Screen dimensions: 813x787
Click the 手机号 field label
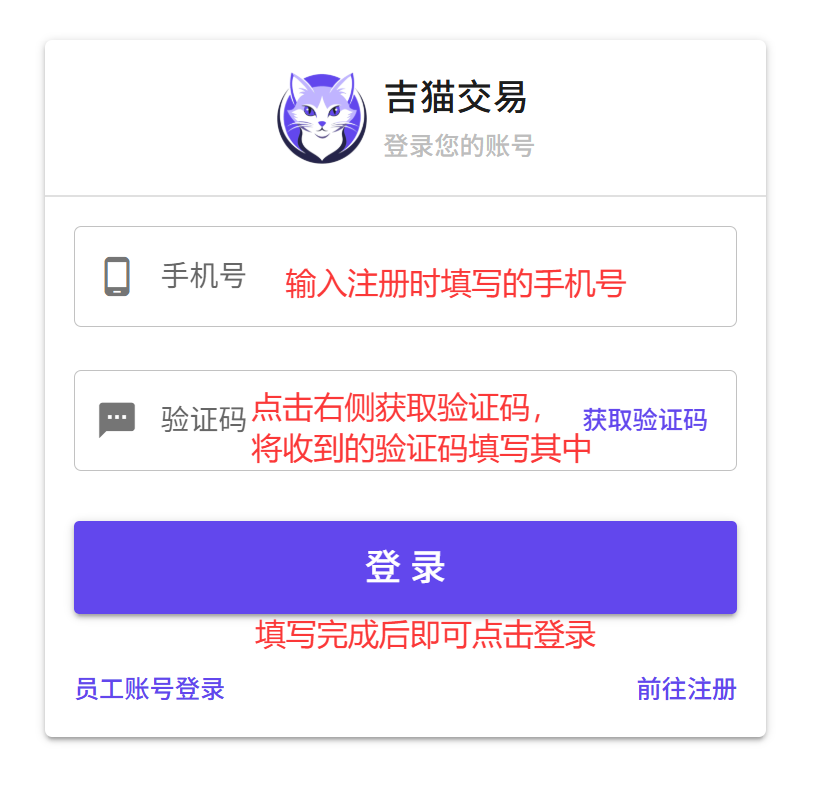[203, 276]
